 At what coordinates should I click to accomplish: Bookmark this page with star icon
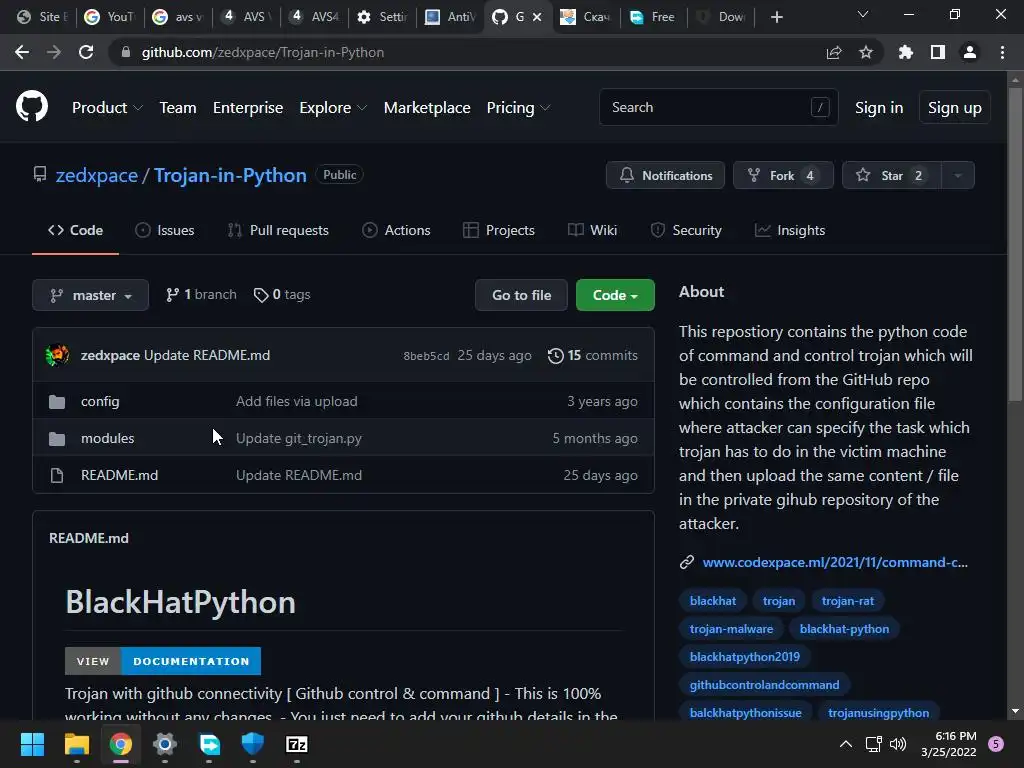click(x=866, y=52)
